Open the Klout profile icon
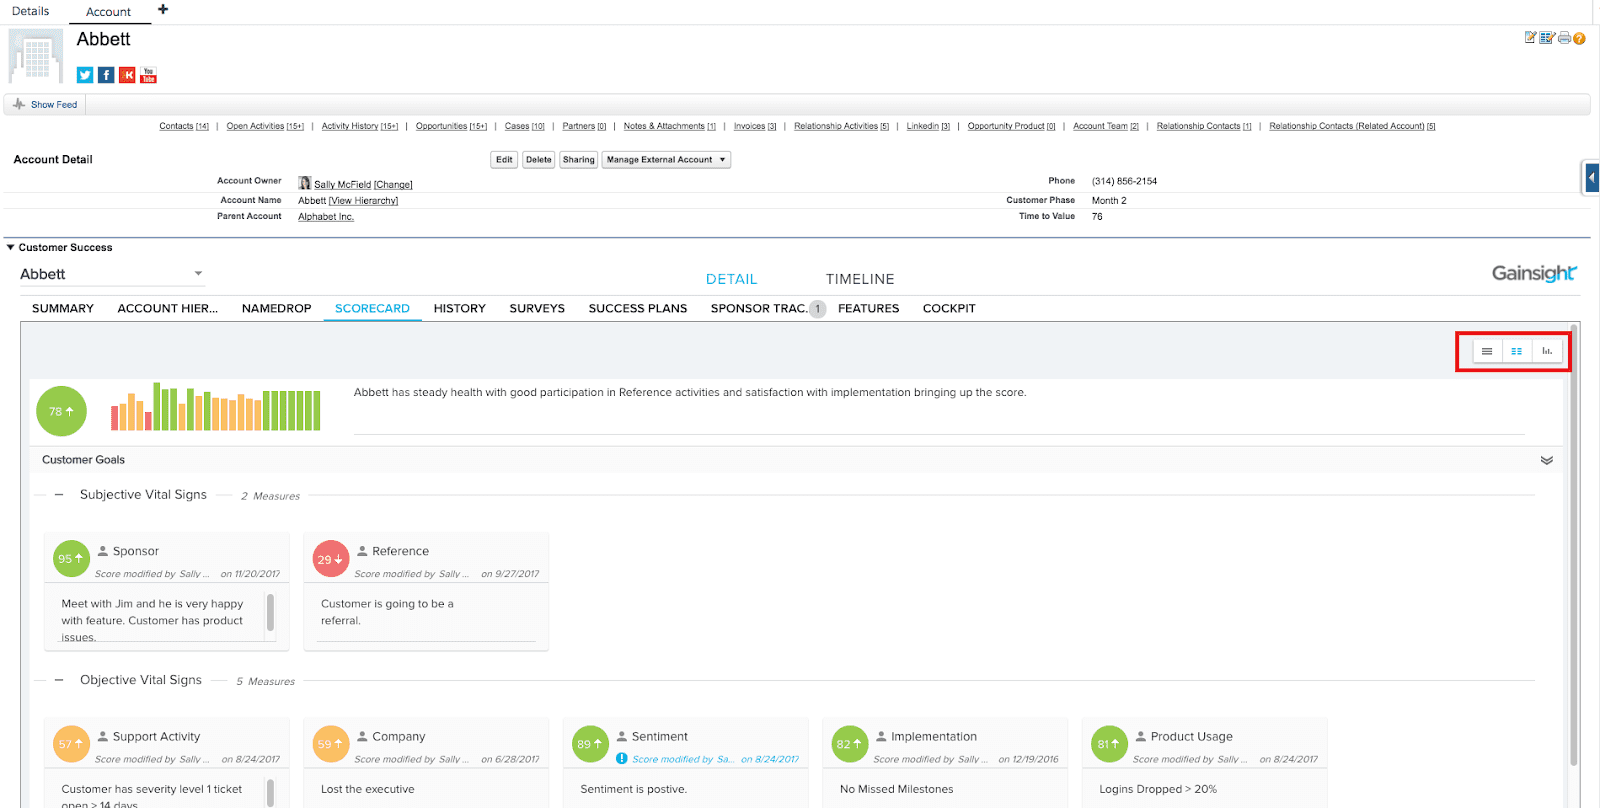Screen dimensions: 1600x808 (x=127, y=75)
